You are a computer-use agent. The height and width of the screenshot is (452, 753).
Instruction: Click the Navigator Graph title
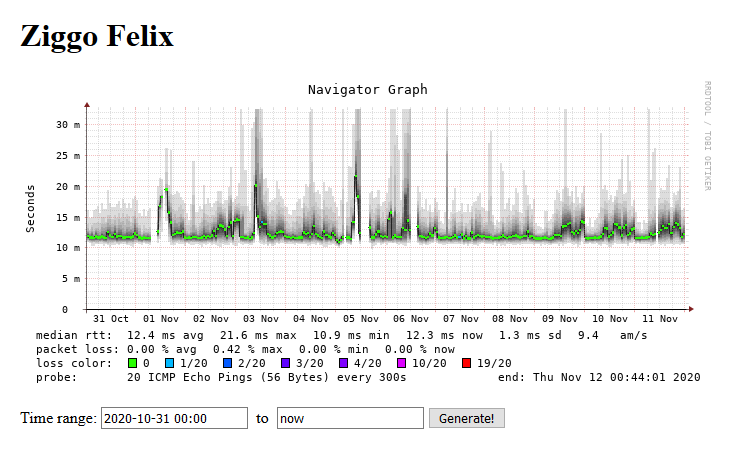[367, 90]
